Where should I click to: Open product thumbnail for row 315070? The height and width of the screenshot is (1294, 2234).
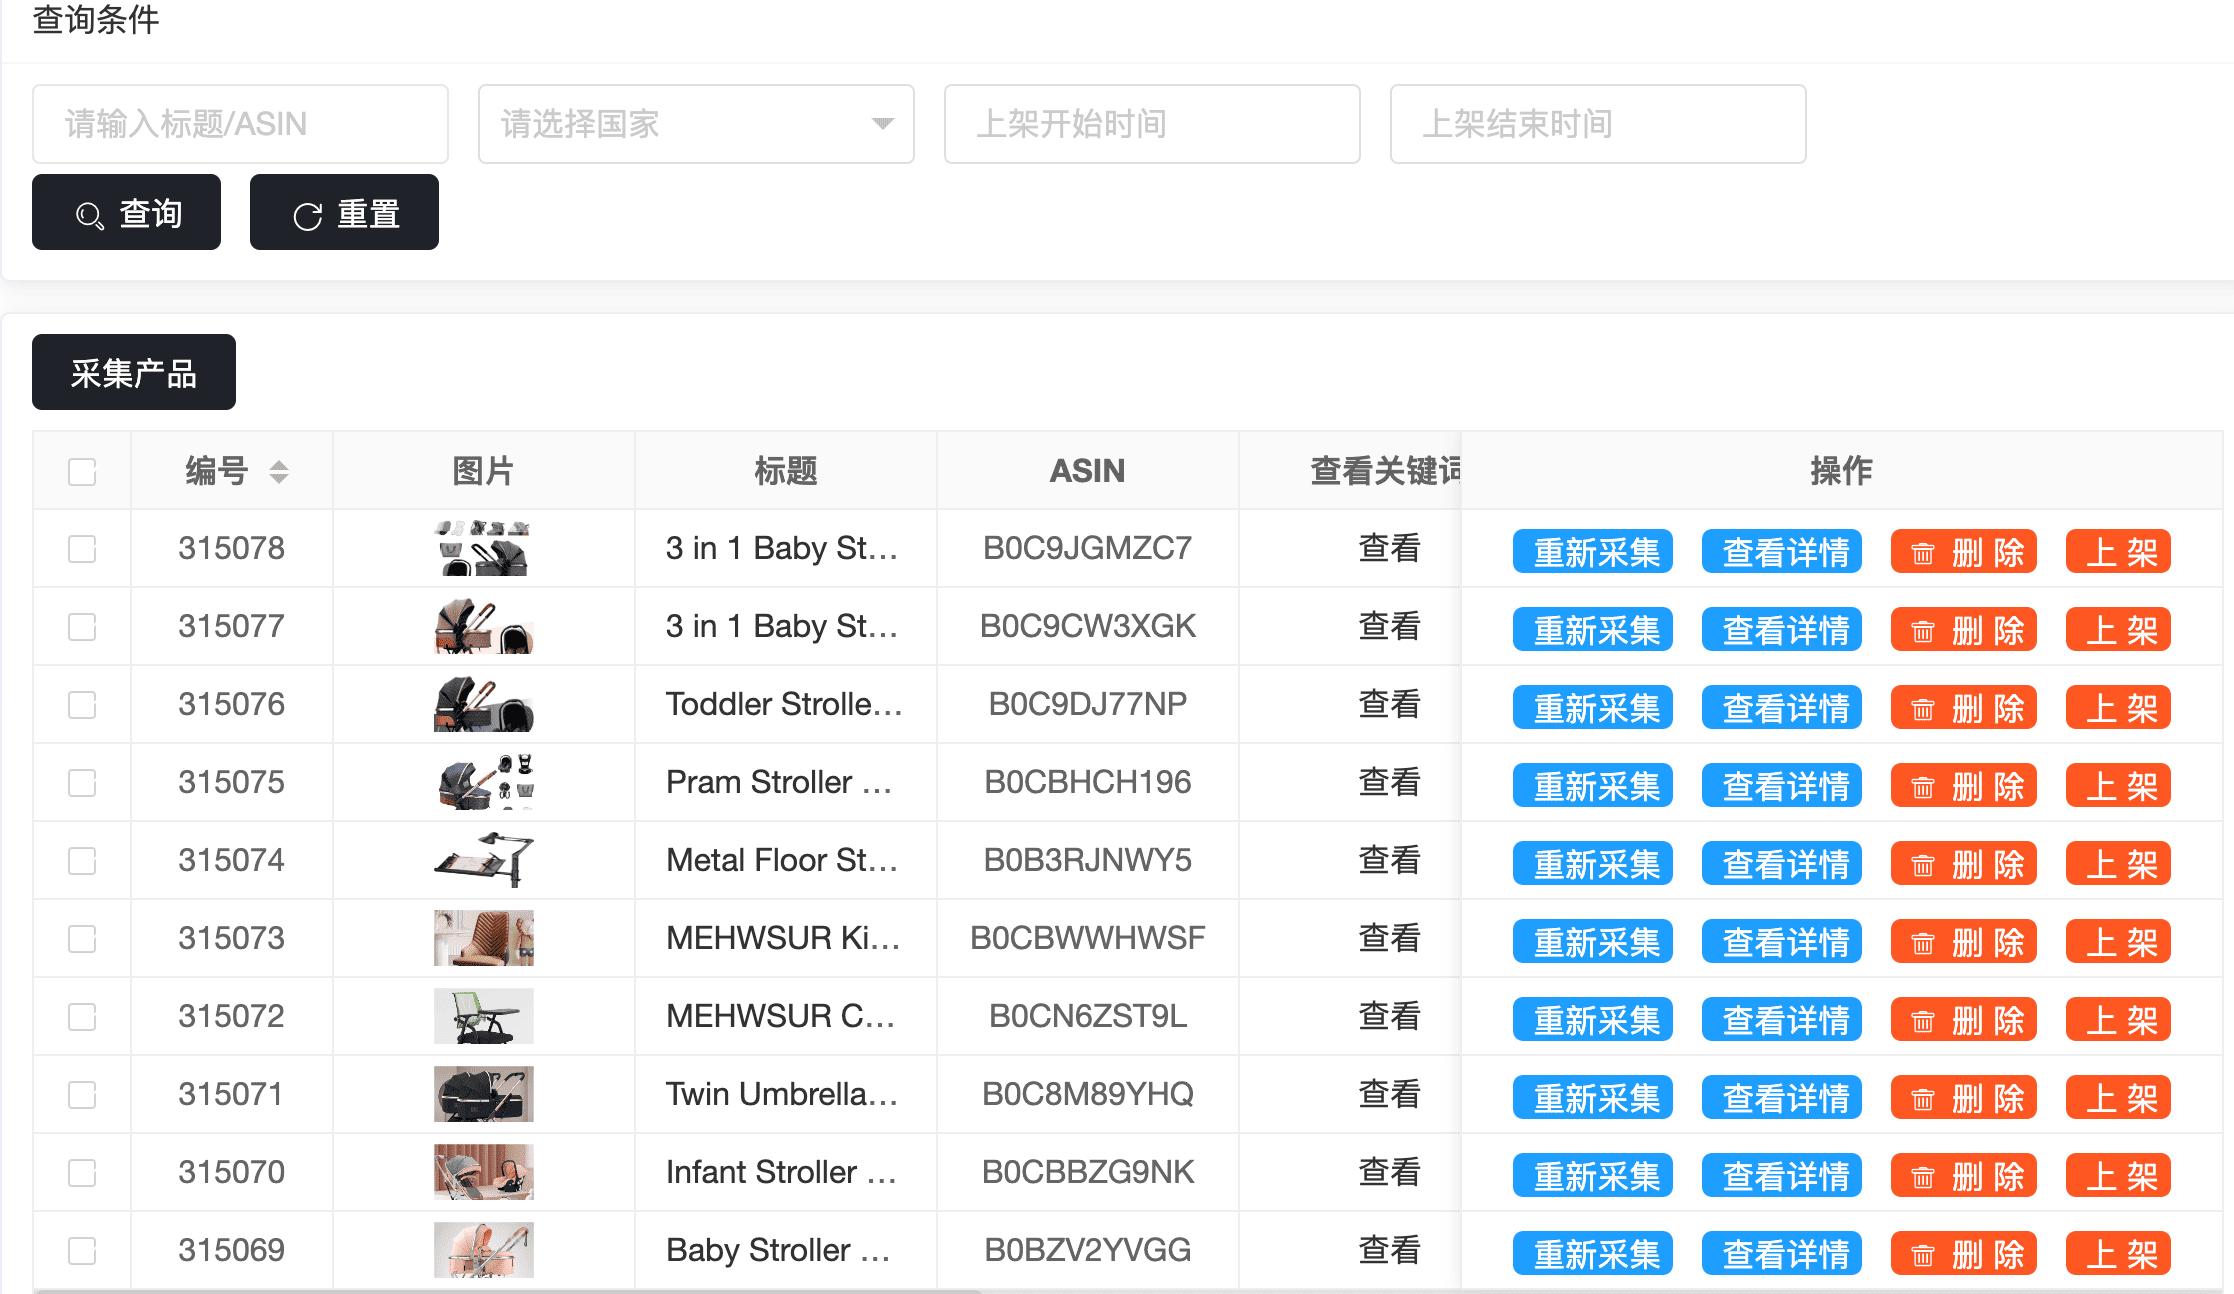tap(484, 1172)
